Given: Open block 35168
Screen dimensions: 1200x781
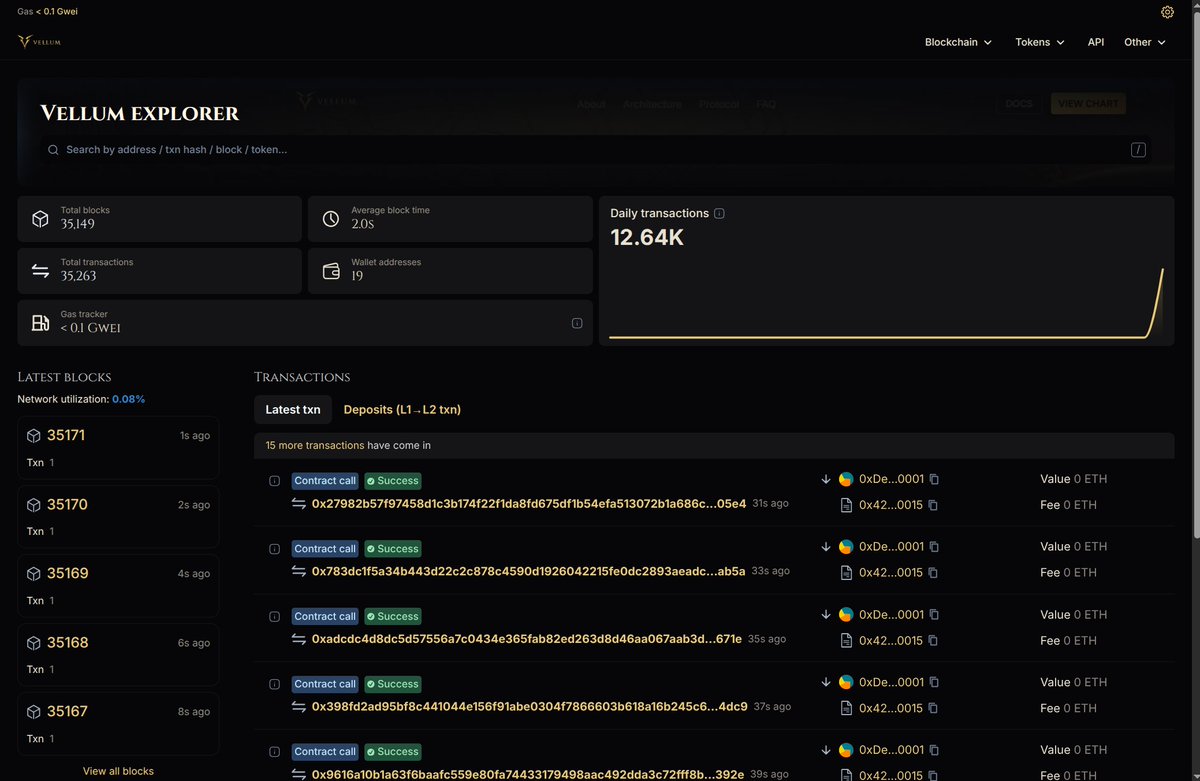Looking at the screenshot, I should coord(67,643).
